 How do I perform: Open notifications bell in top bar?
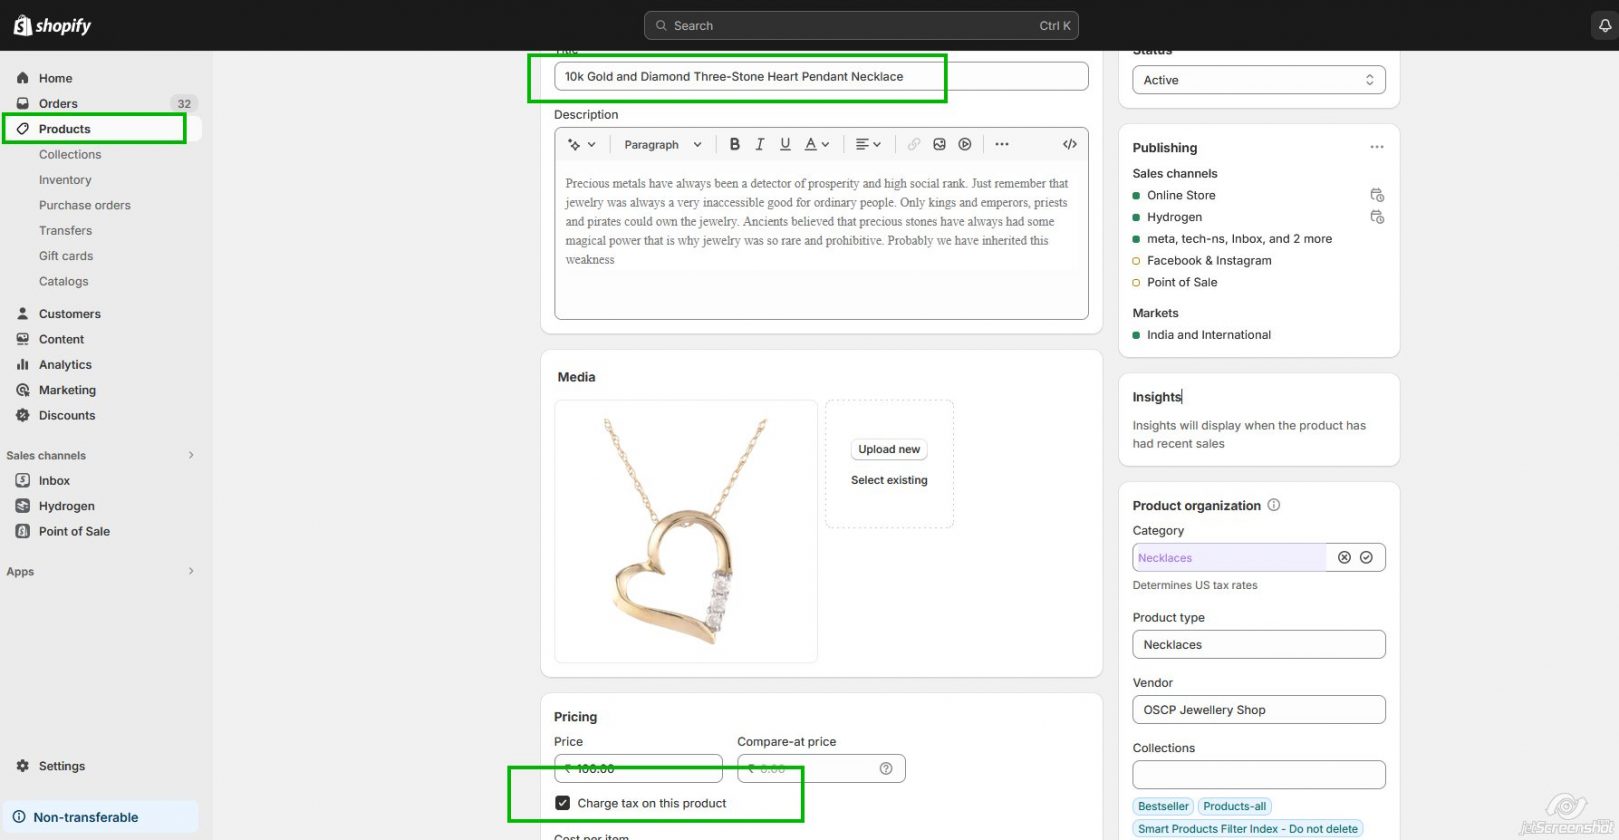tap(1604, 26)
